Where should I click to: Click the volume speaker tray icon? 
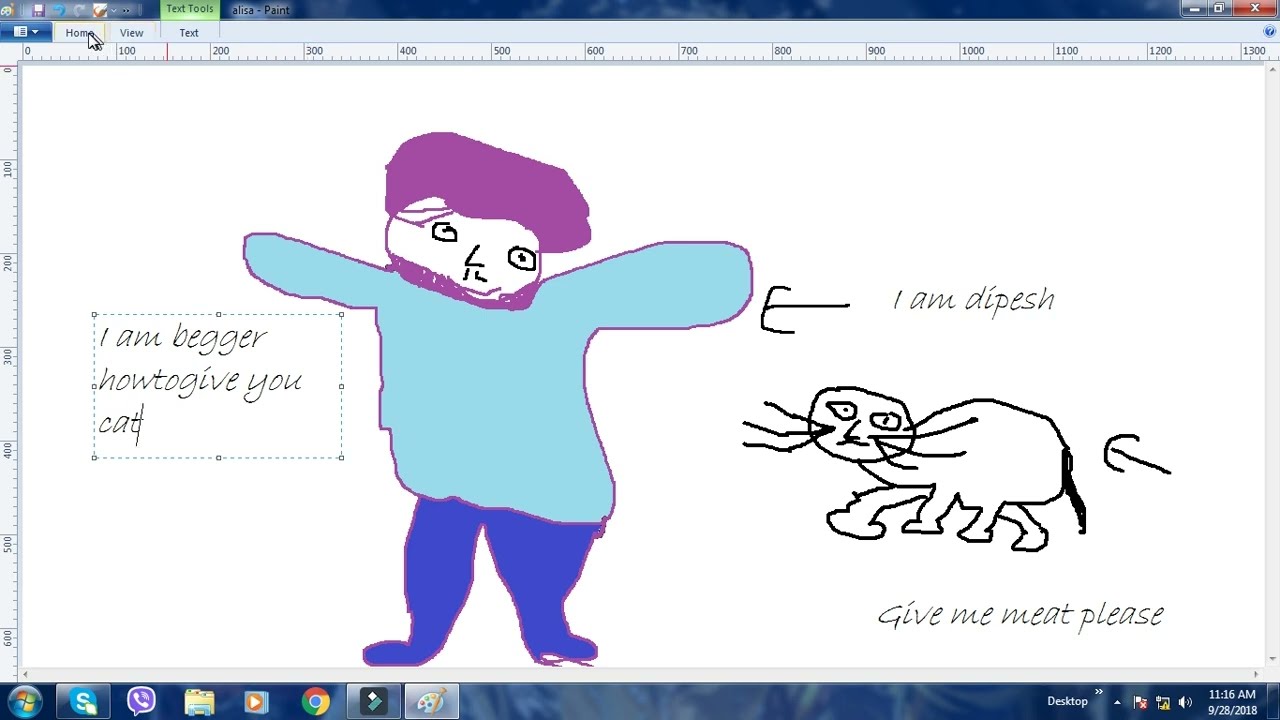(x=1186, y=702)
